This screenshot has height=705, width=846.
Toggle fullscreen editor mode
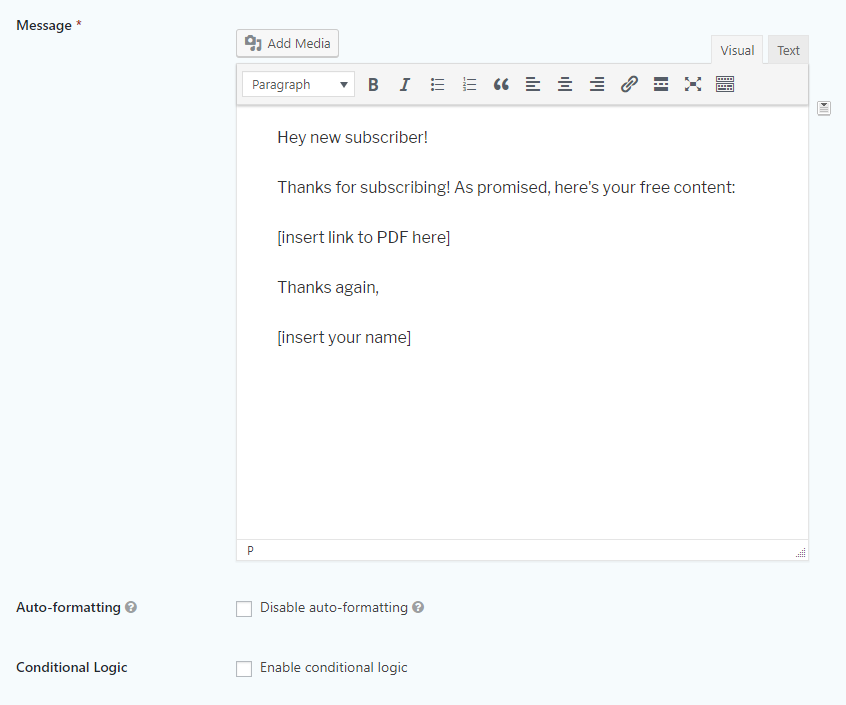point(693,85)
